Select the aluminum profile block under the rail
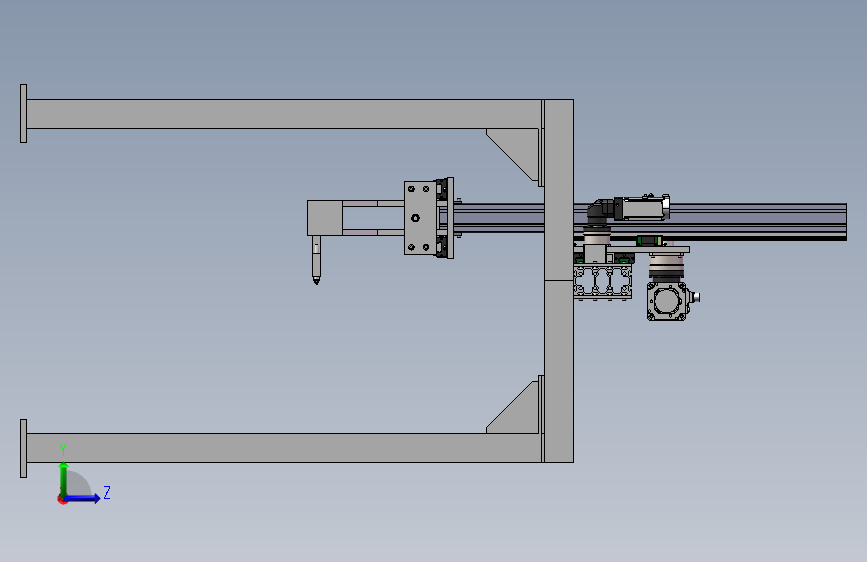Viewport: 867px width, 562px height. (603, 283)
